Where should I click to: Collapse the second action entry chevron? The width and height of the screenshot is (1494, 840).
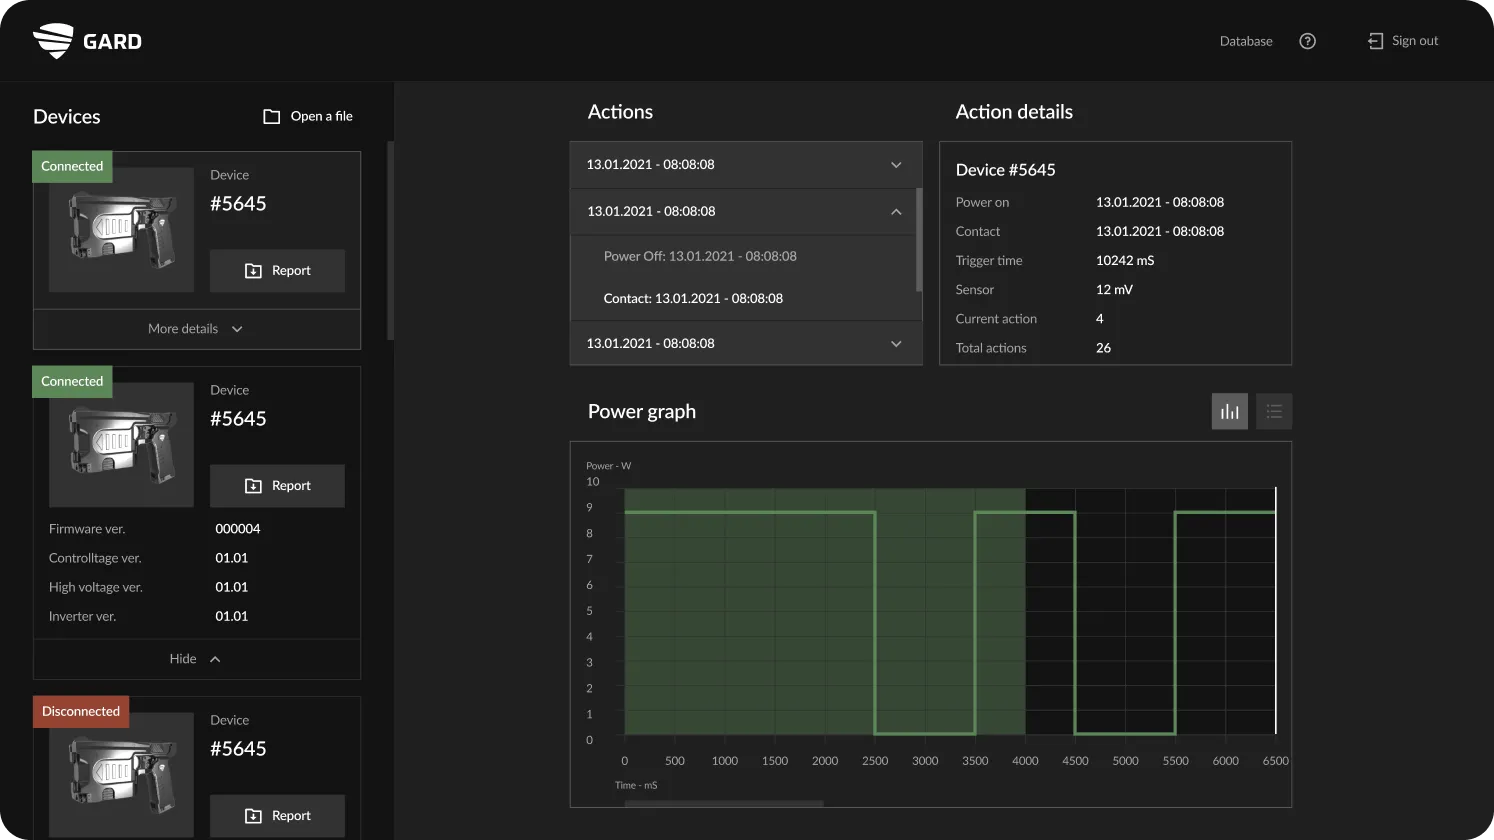point(896,212)
